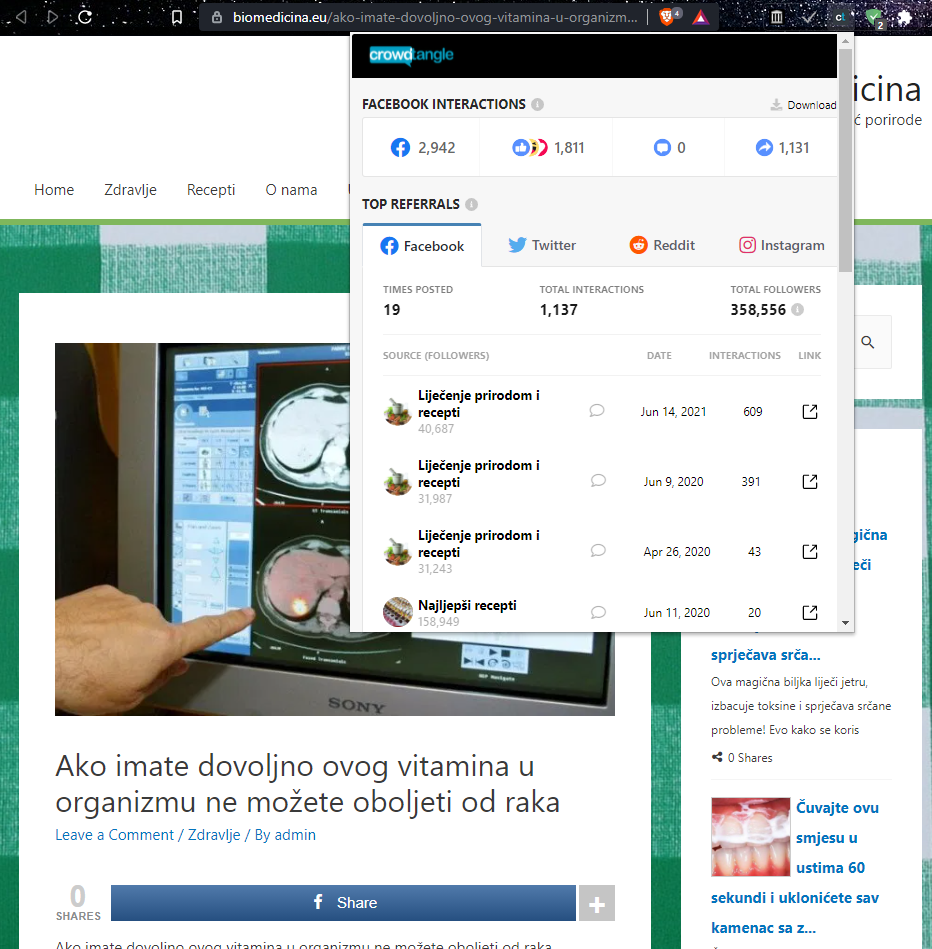Click the Facebook Share button
Image resolution: width=932 pixels, height=949 pixels.
(343, 903)
